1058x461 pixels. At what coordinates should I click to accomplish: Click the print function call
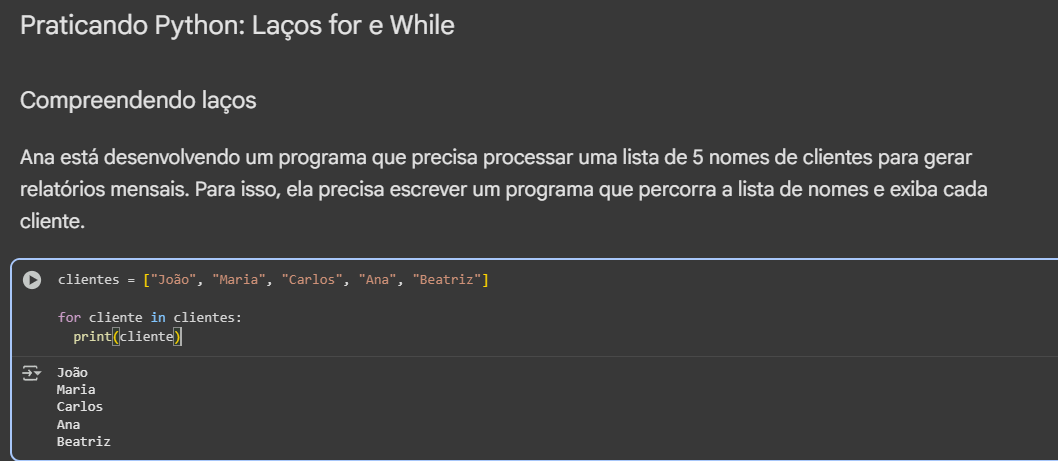click(92, 337)
